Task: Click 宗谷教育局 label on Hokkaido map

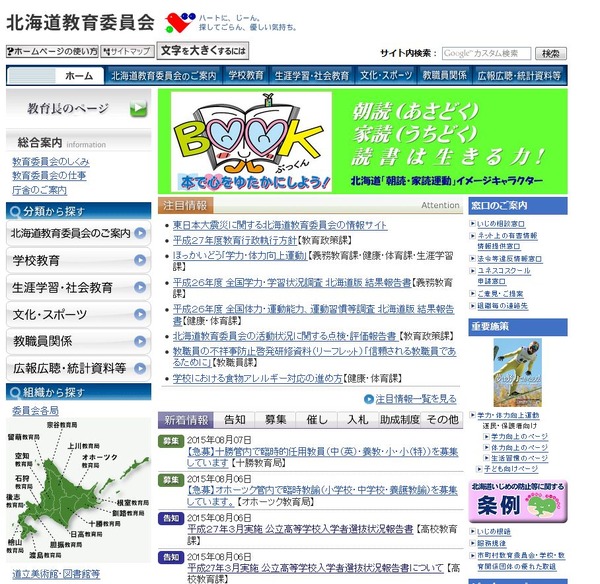Action: tap(62, 425)
